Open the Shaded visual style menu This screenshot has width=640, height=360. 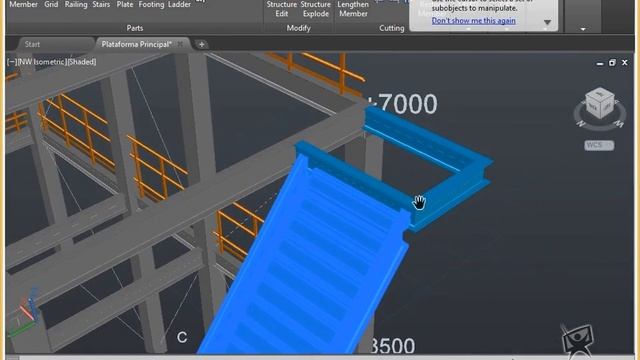[82, 62]
